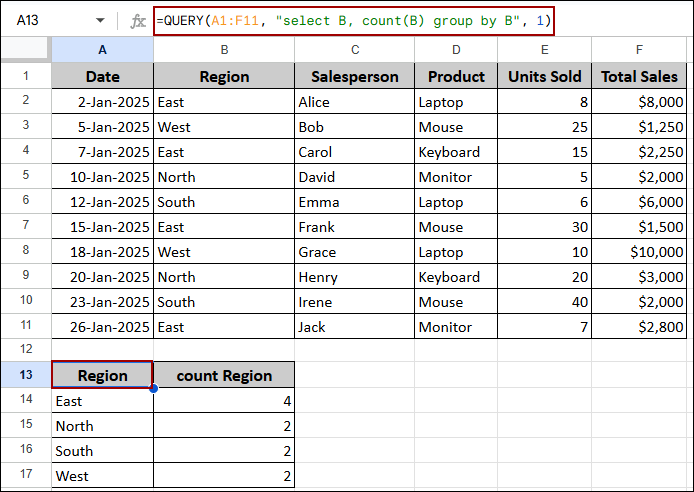Click the Irene cell
The height and width of the screenshot is (492, 694).
[355, 302]
